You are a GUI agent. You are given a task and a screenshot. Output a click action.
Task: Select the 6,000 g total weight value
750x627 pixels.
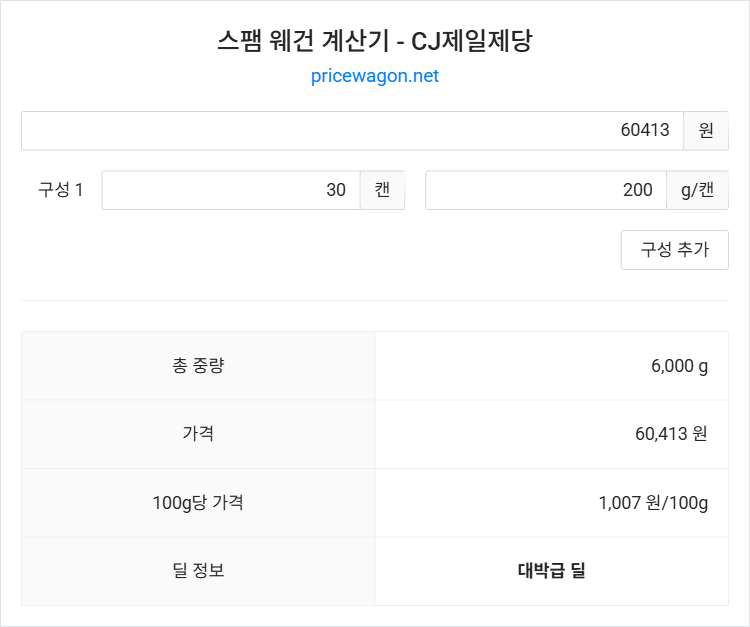[x=679, y=366]
